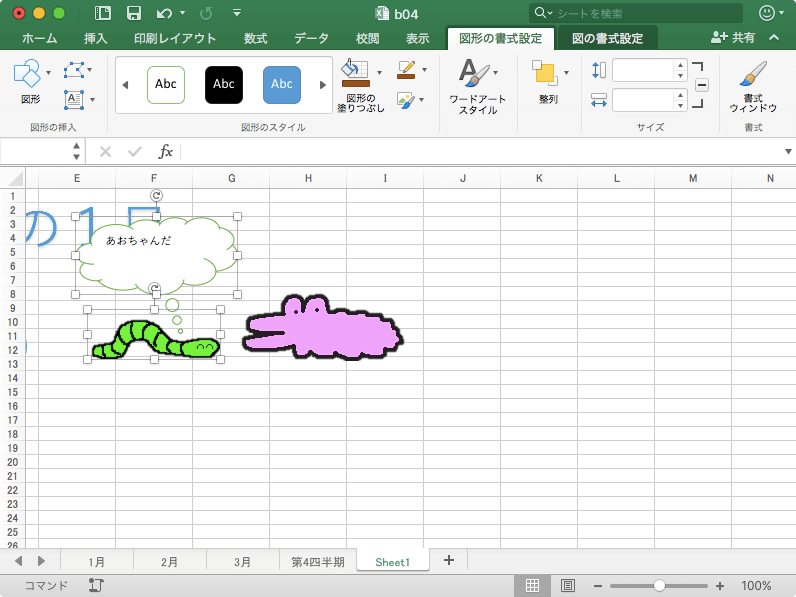Open the 印刷レイアウト tab

(x=175, y=38)
